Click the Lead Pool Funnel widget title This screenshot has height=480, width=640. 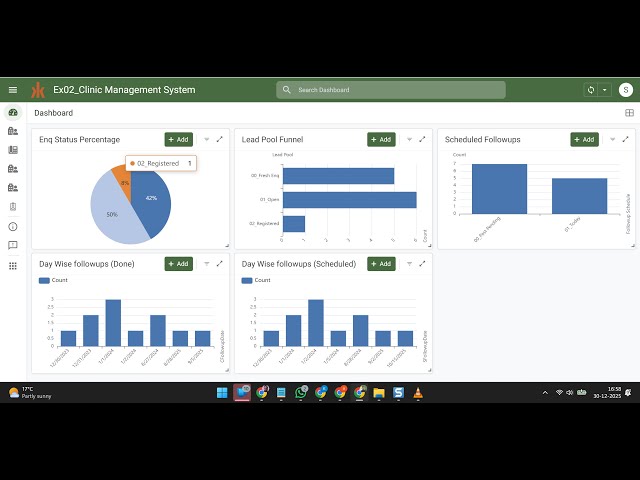(272, 139)
